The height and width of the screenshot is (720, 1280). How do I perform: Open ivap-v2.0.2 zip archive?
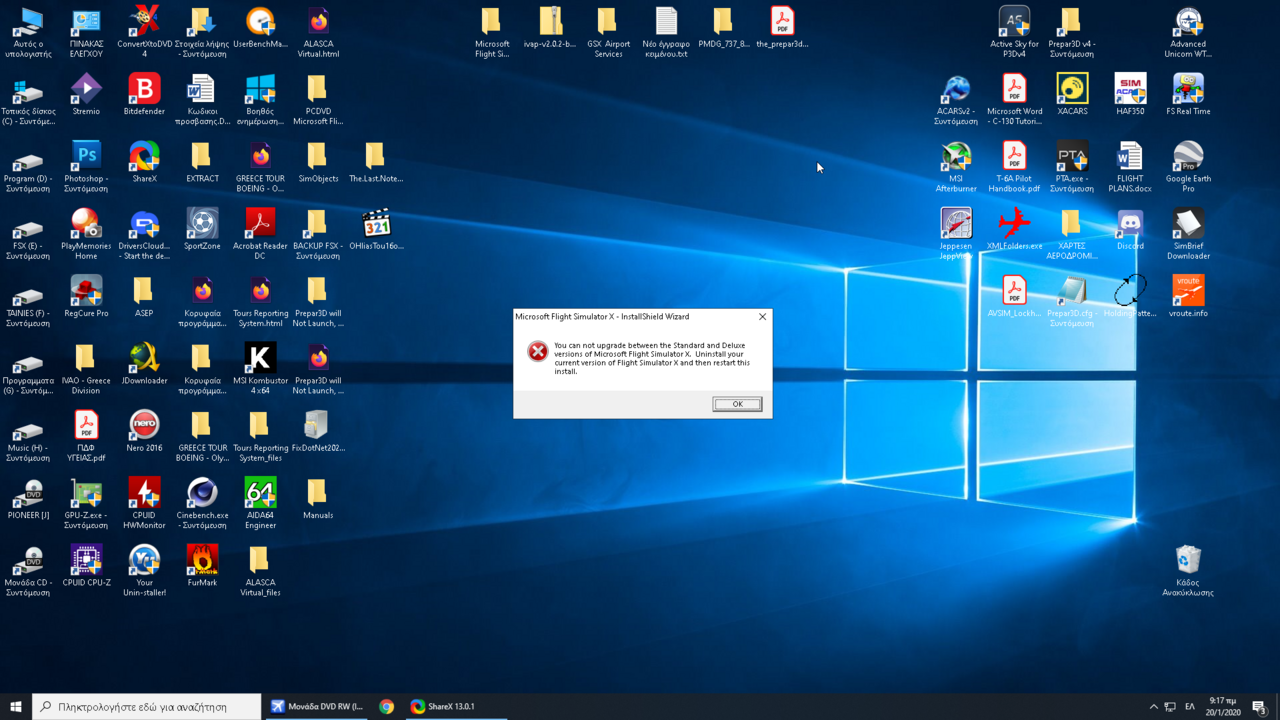[550, 26]
